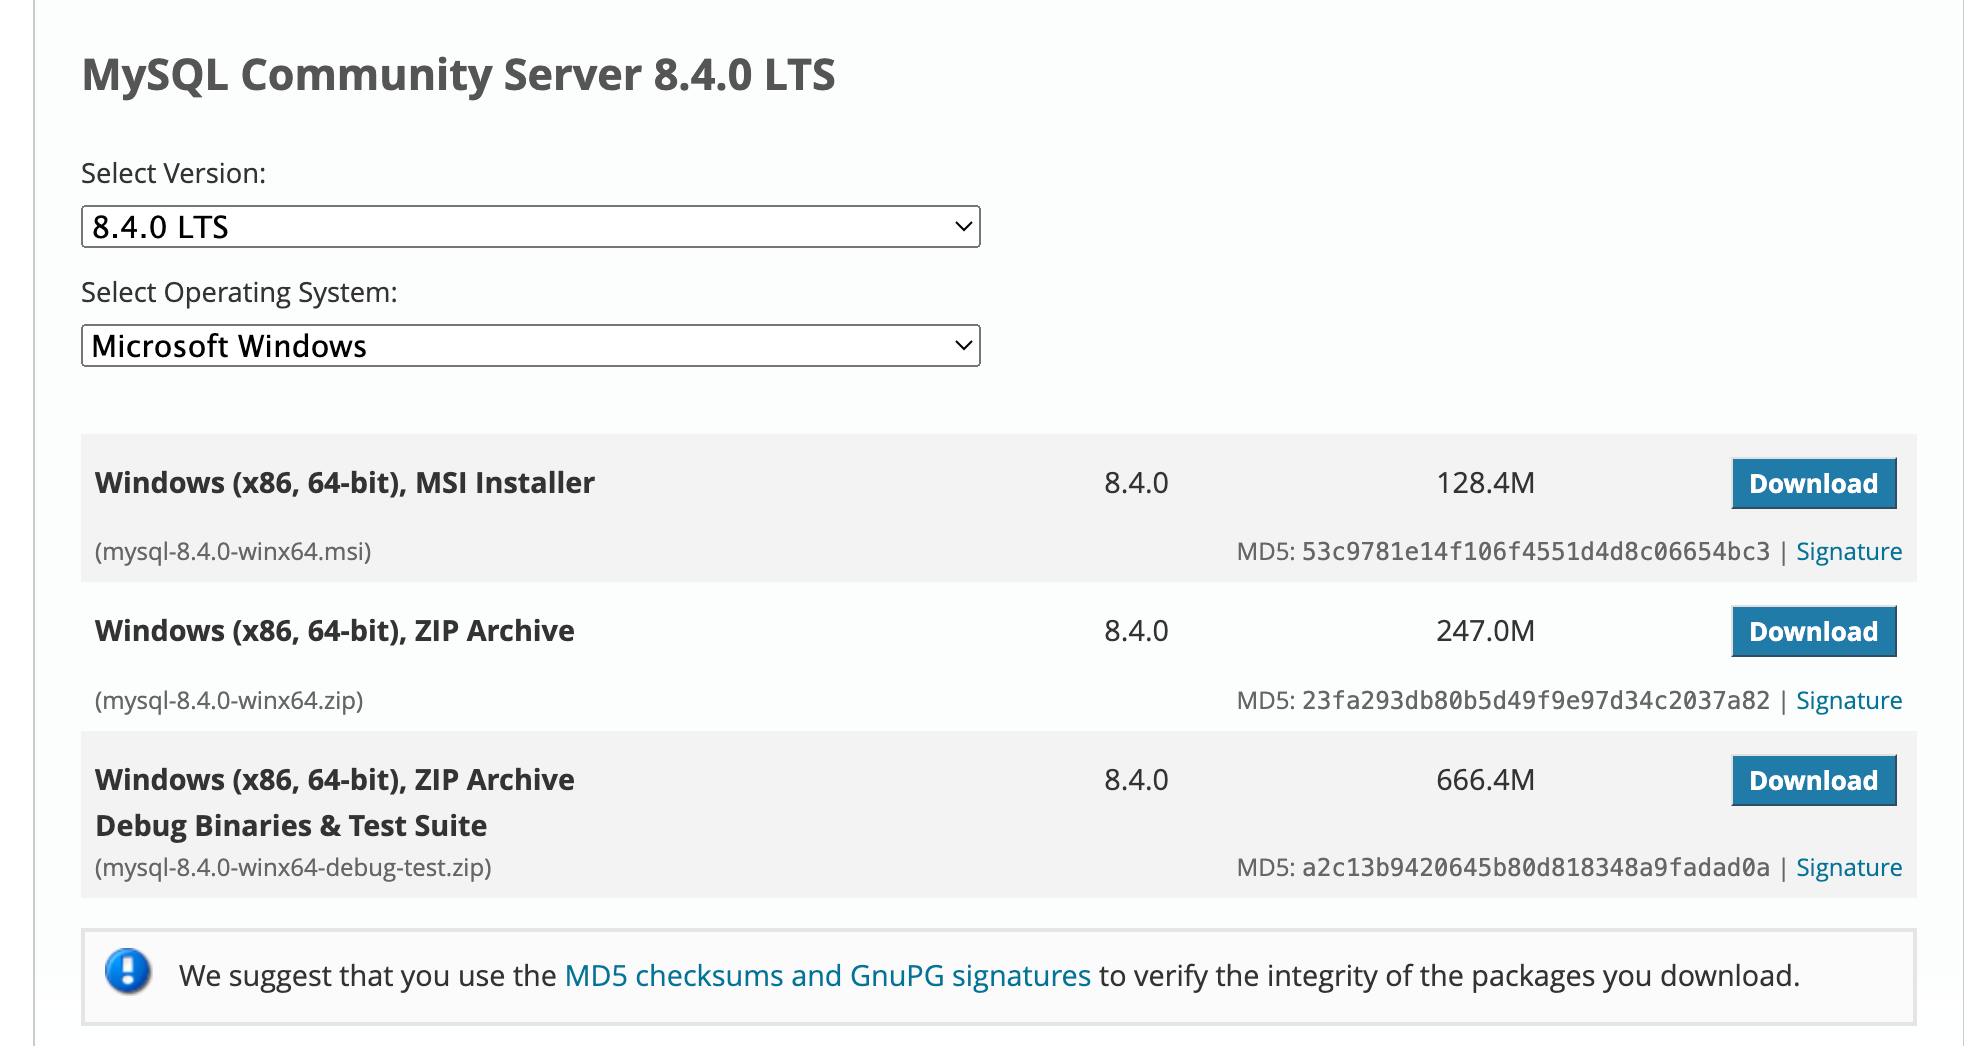Click the MSI Installer MD5 hash text

tap(1535, 552)
